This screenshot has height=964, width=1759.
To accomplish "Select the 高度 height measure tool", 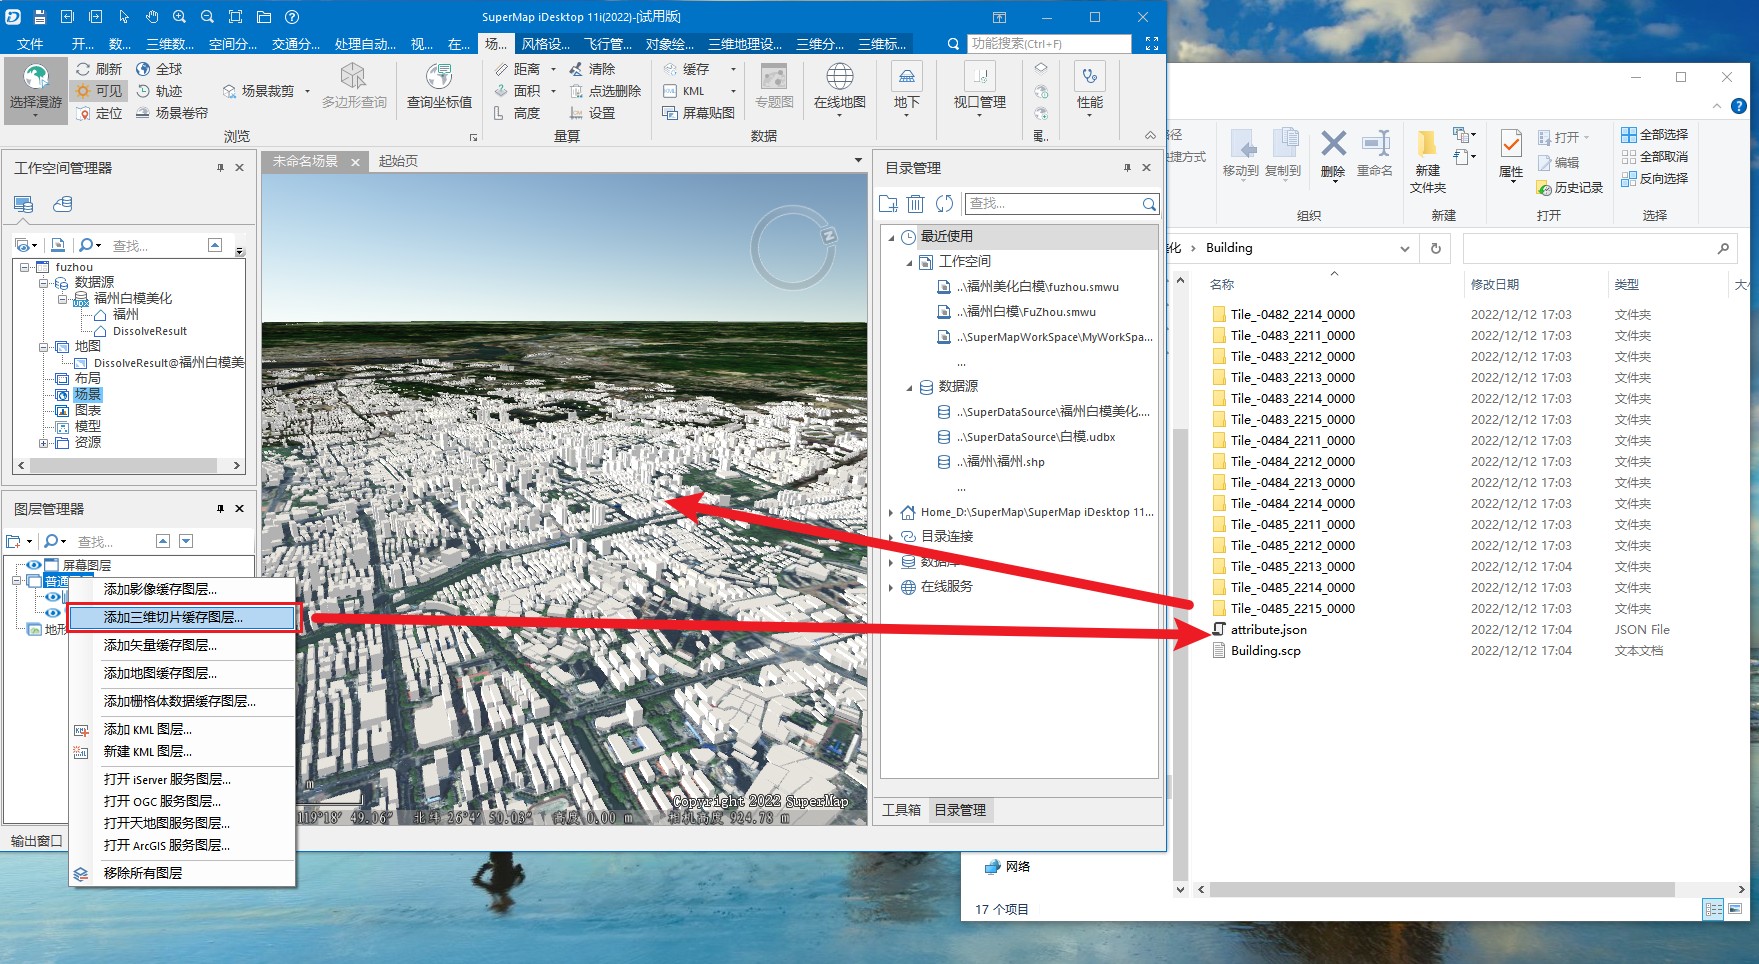I will point(517,113).
